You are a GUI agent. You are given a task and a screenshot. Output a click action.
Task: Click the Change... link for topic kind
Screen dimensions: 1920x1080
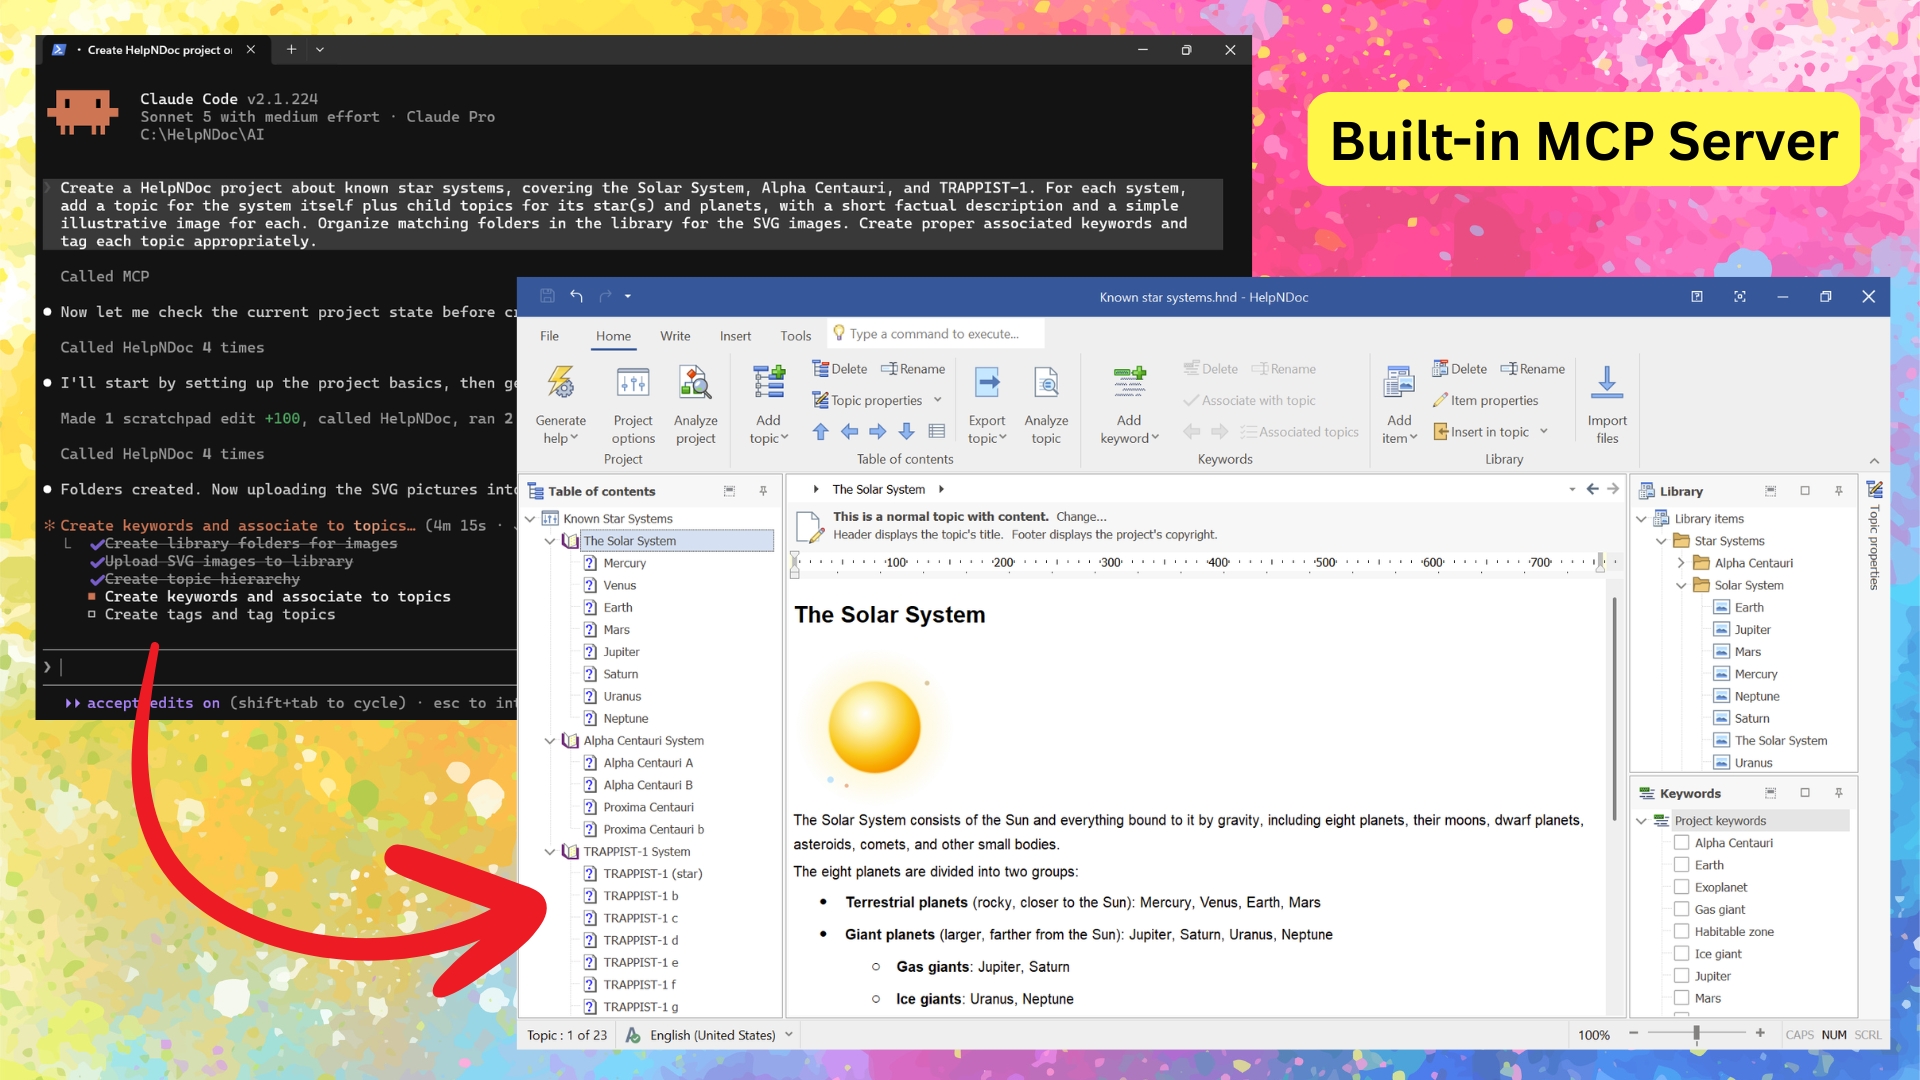(1081, 517)
